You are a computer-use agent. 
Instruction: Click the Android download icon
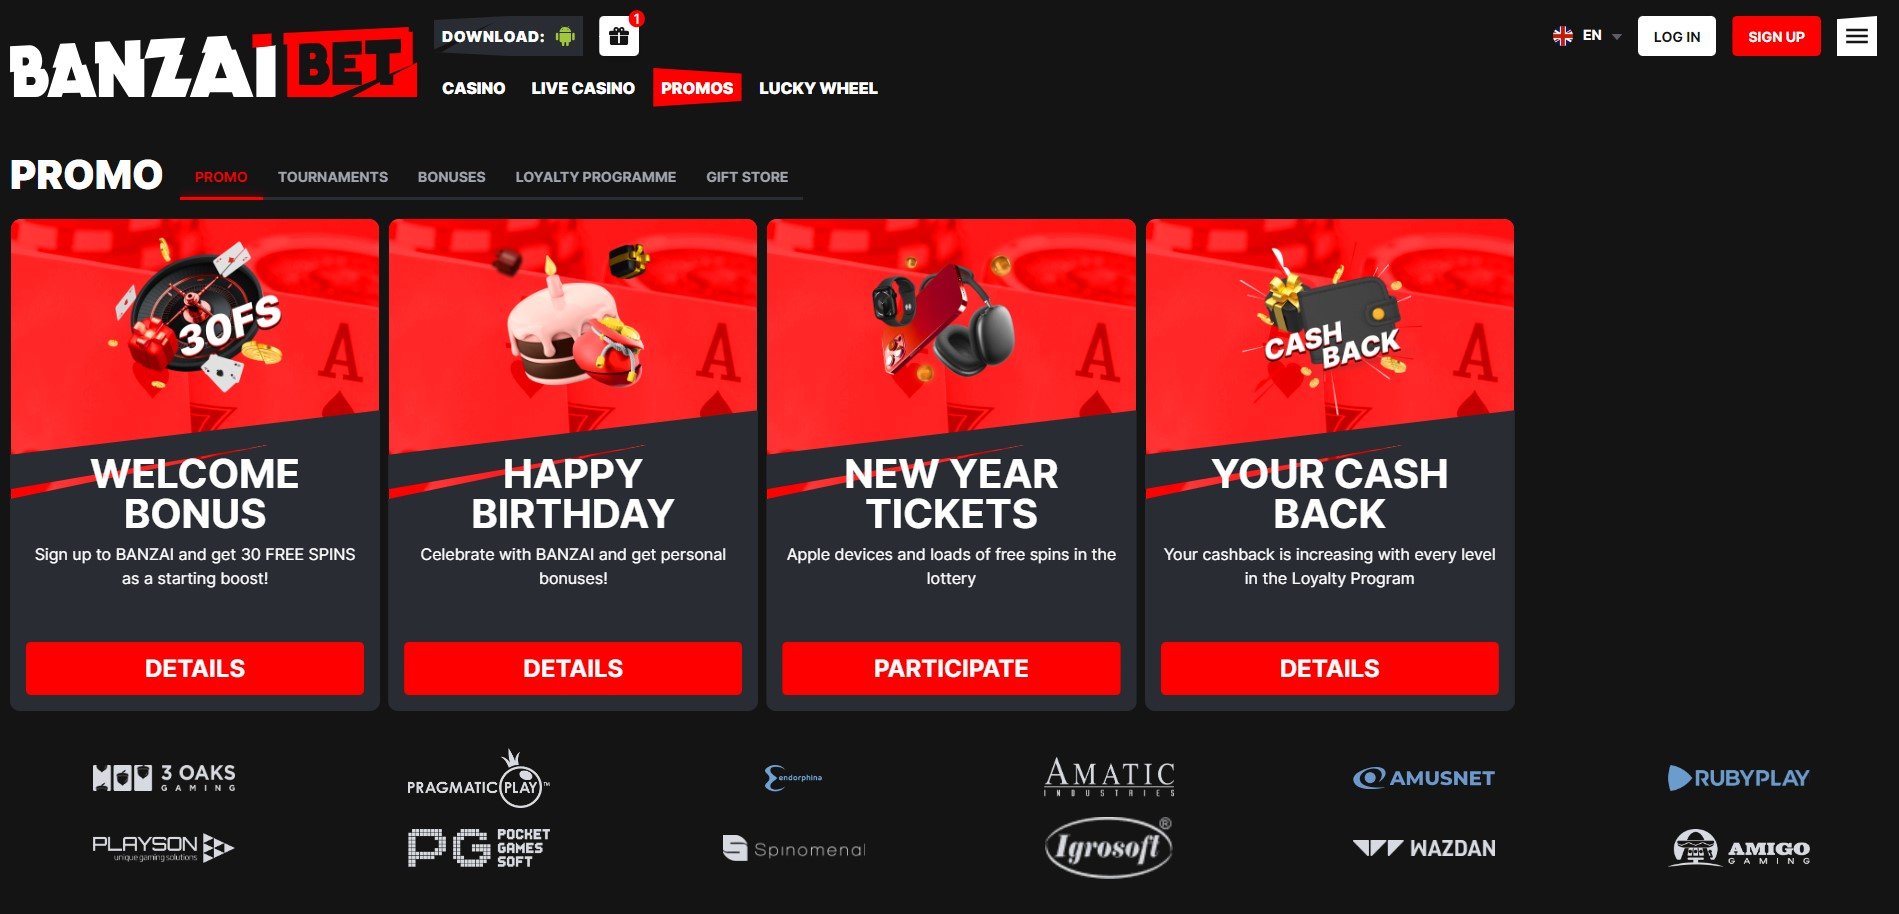[x=565, y=37]
